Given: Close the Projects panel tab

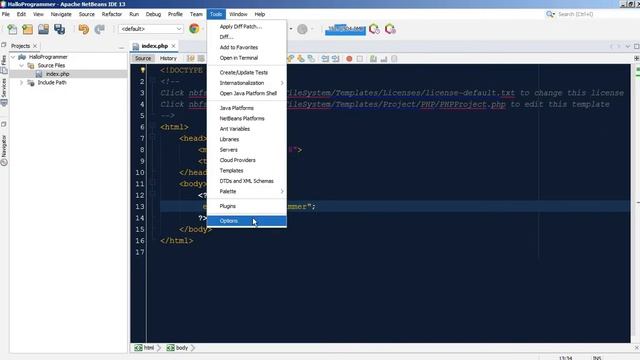Looking at the screenshot, I should click(x=35, y=46).
